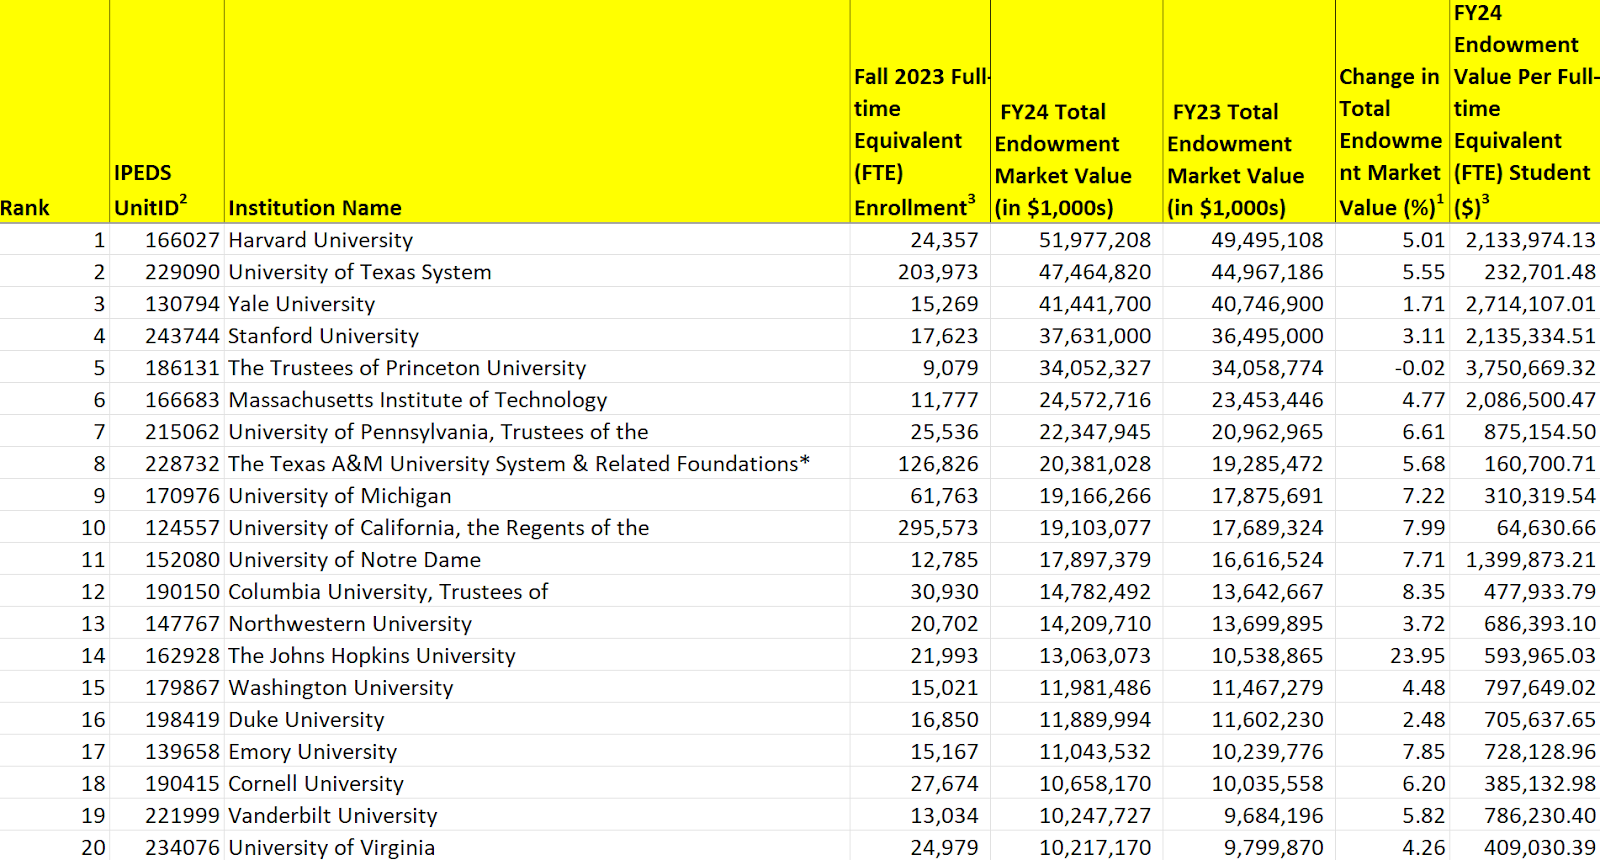Viewport: 1600px width, 860px height.
Task: Select Harvard's UnitID 166027
Action: (167, 239)
